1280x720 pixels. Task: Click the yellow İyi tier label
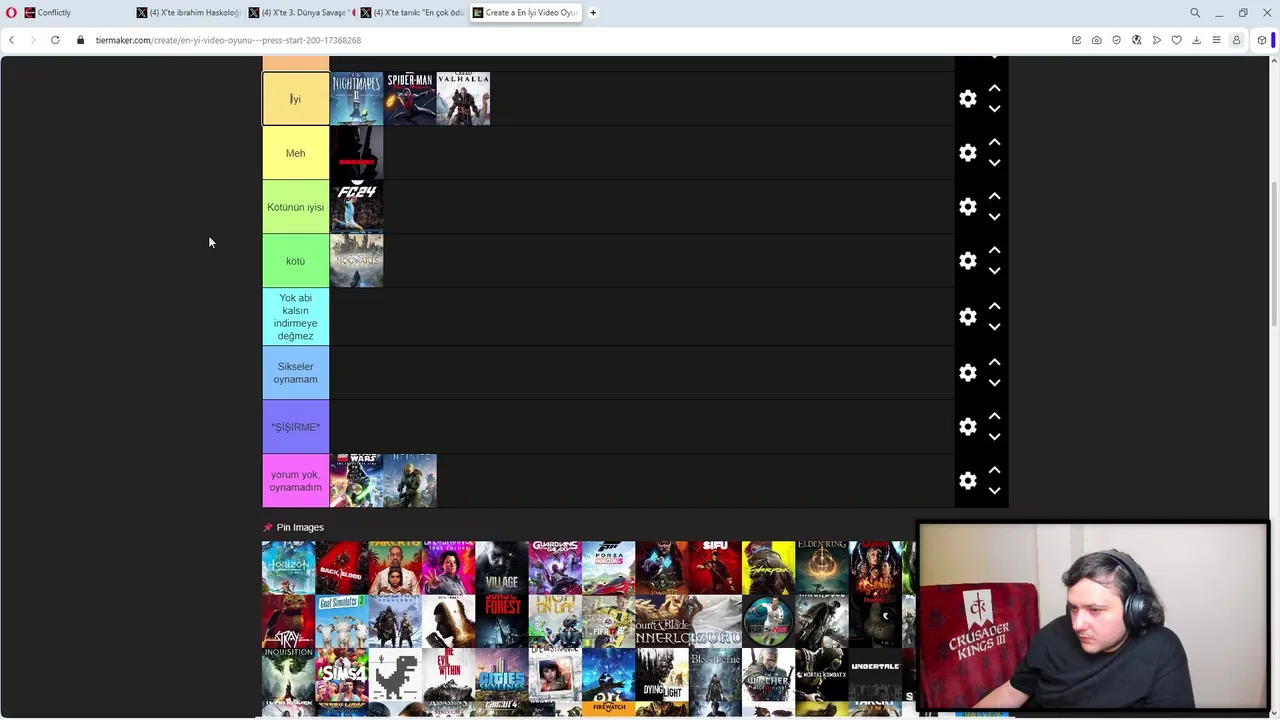[x=295, y=99]
